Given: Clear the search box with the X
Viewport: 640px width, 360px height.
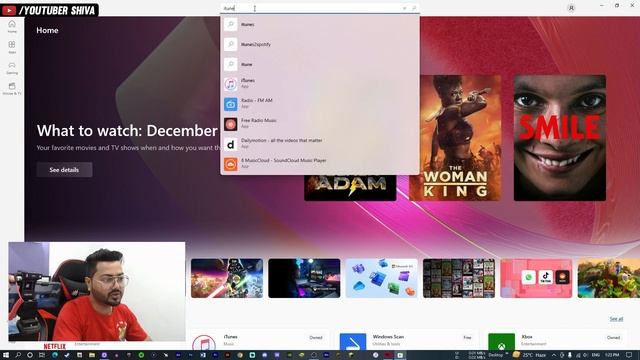Looking at the screenshot, I should (404, 8).
